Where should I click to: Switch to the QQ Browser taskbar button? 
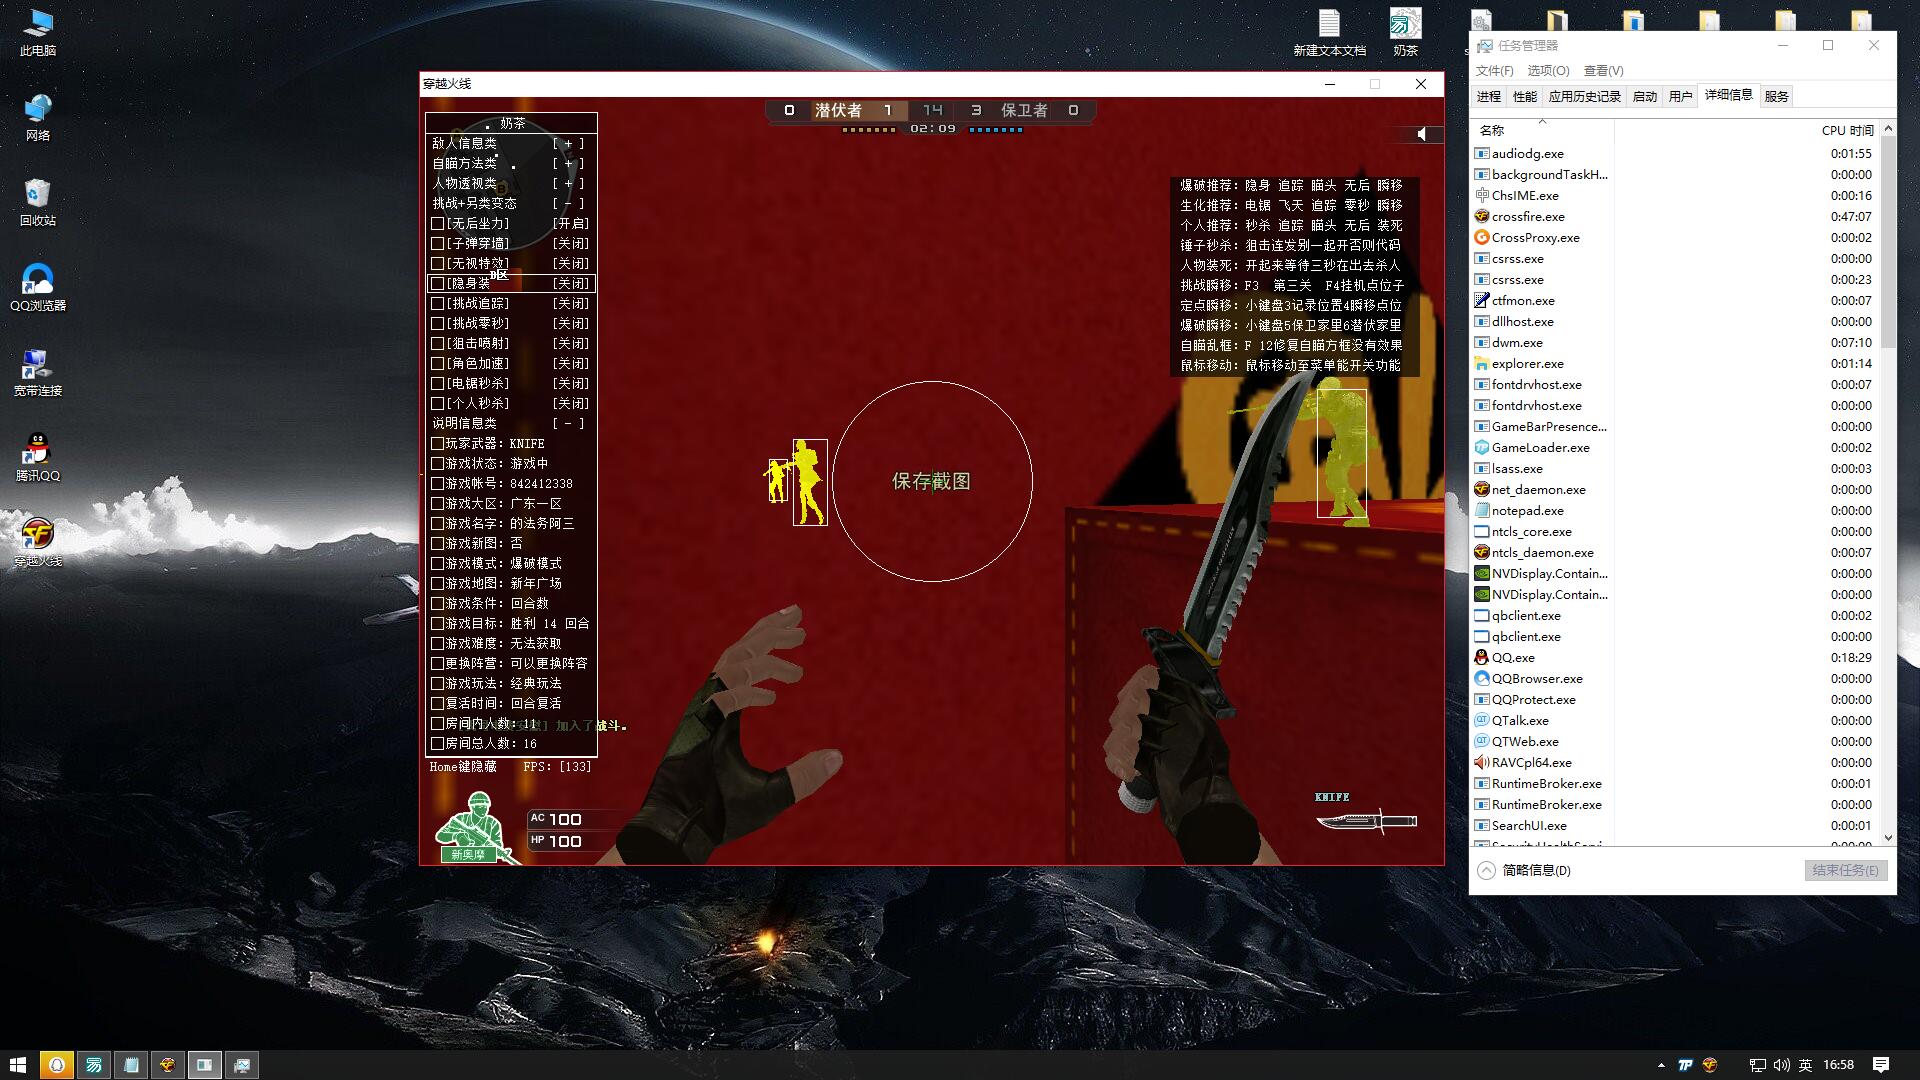coord(57,1065)
